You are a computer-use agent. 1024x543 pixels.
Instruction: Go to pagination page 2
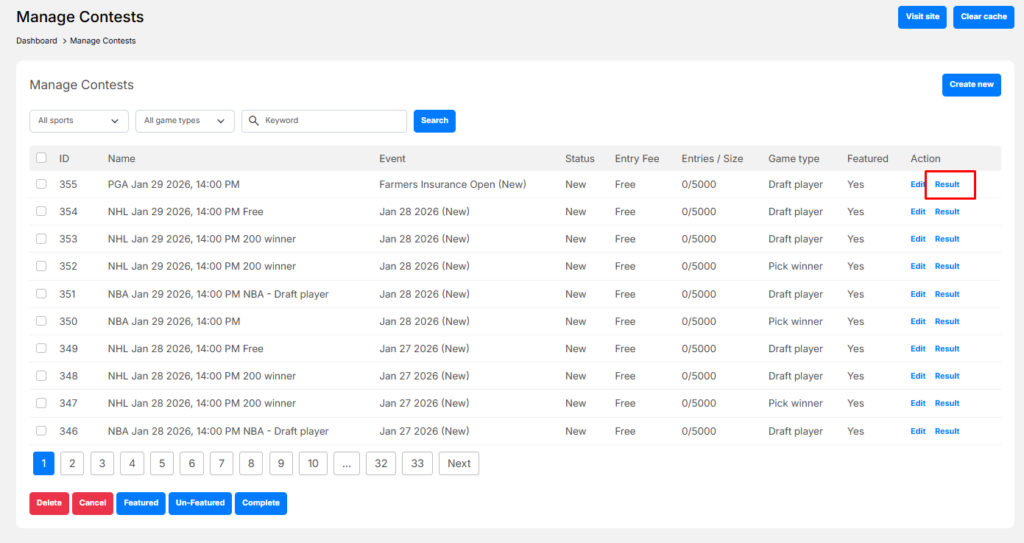(x=72, y=463)
